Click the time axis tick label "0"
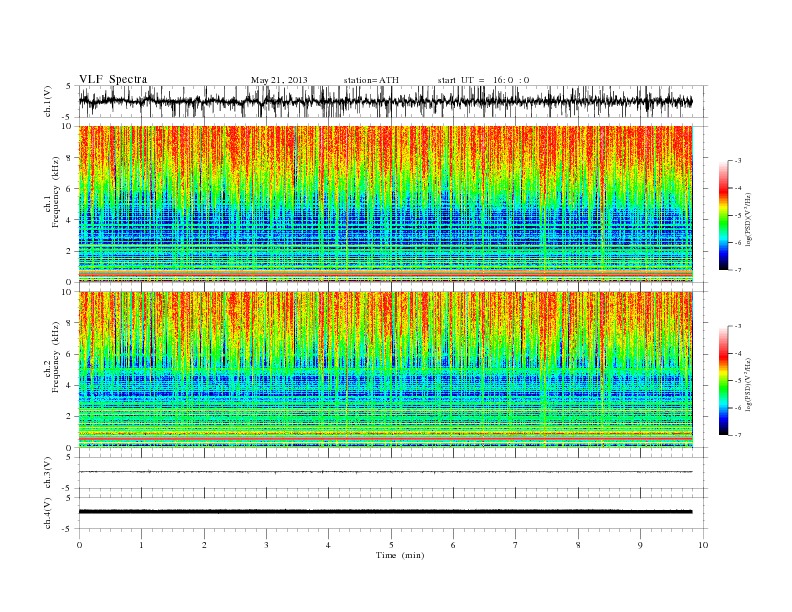Viewport: 792px width, 612px height. point(79,545)
